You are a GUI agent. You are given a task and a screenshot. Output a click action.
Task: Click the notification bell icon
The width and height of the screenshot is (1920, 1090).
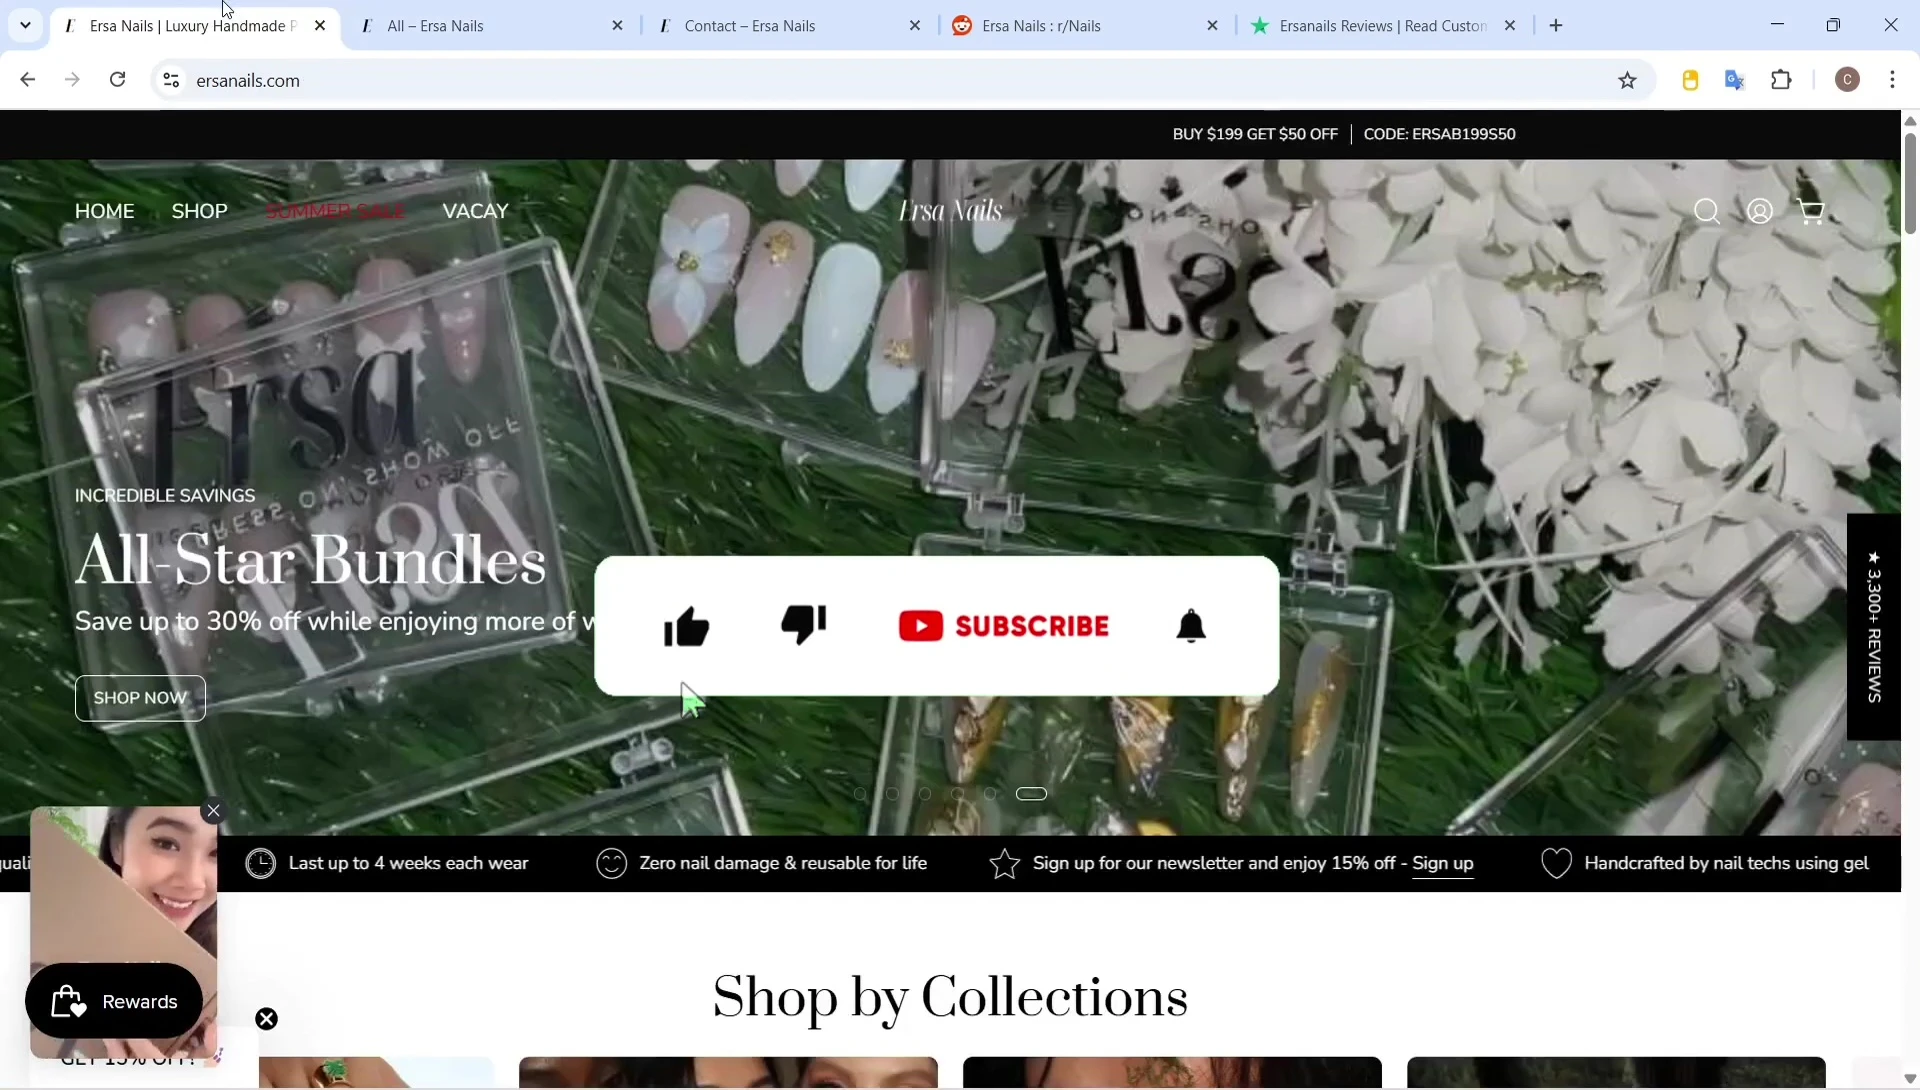pyautogui.click(x=1191, y=626)
